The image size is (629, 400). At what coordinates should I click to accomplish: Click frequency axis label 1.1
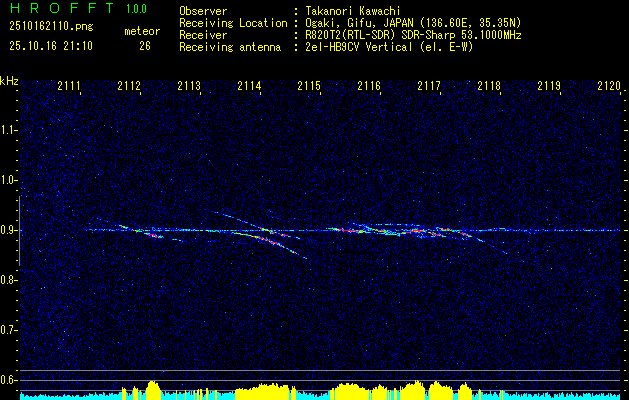point(8,130)
